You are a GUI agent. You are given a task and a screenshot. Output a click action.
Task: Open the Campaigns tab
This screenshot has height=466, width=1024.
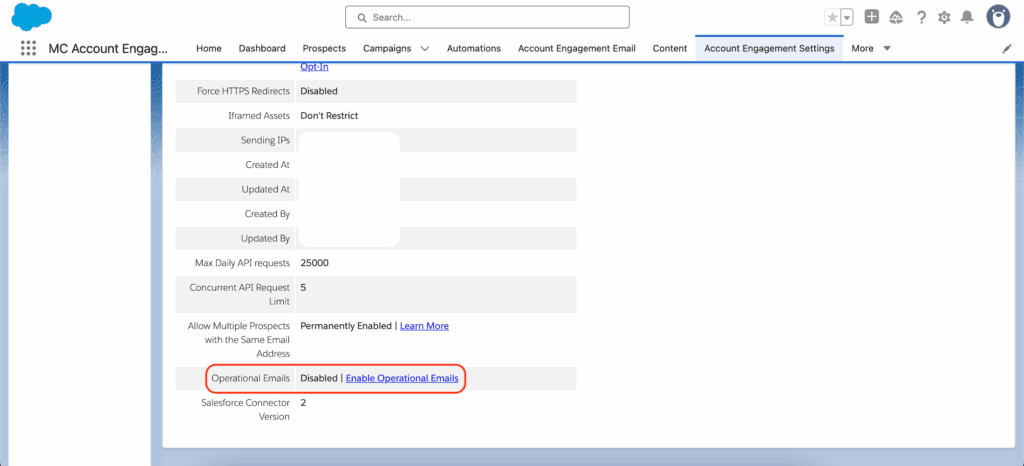(x=387, y=48)
